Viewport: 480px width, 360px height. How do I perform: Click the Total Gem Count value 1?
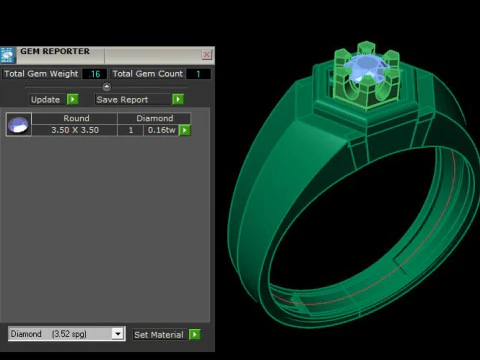tap(198, 74)
